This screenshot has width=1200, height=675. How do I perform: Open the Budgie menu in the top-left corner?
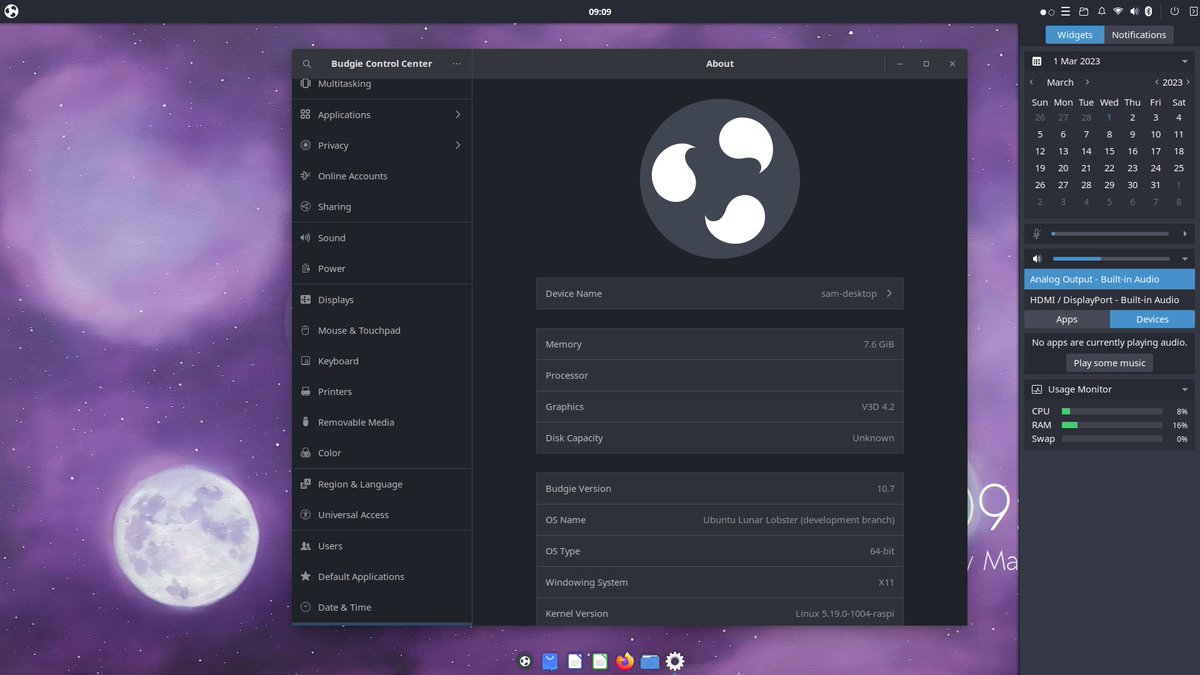click(x=10, y=11)
